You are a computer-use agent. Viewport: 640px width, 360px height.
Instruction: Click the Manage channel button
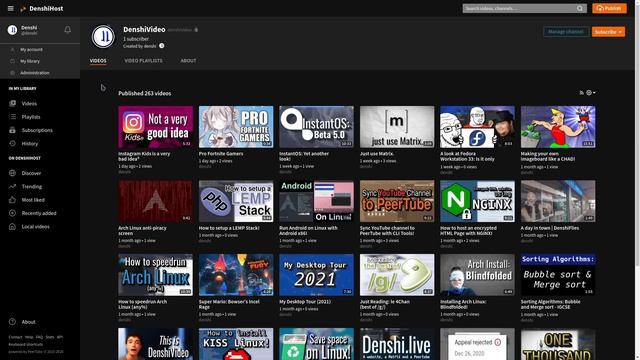pos(566,32)
